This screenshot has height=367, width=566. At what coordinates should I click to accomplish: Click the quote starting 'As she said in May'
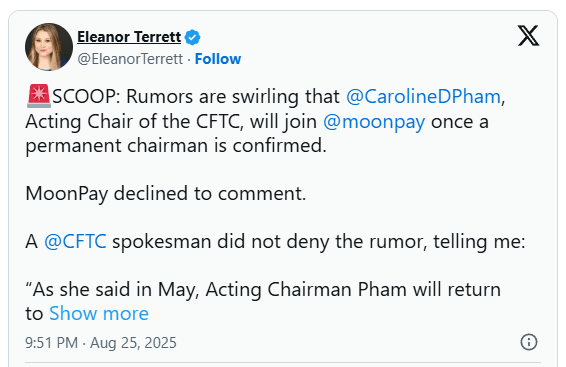click(x=263, y=289)
